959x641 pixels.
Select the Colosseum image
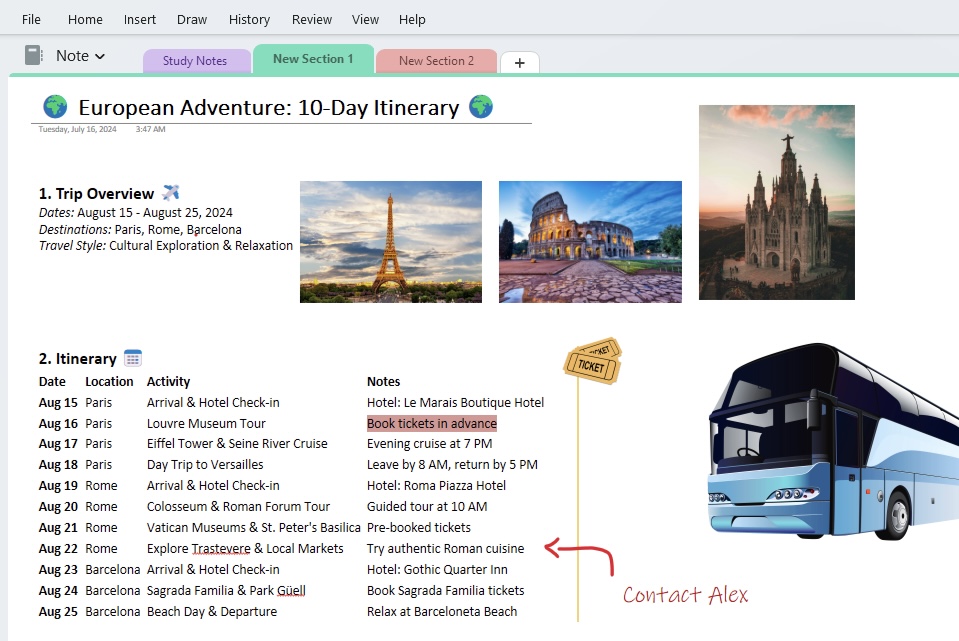coord(590,242)
